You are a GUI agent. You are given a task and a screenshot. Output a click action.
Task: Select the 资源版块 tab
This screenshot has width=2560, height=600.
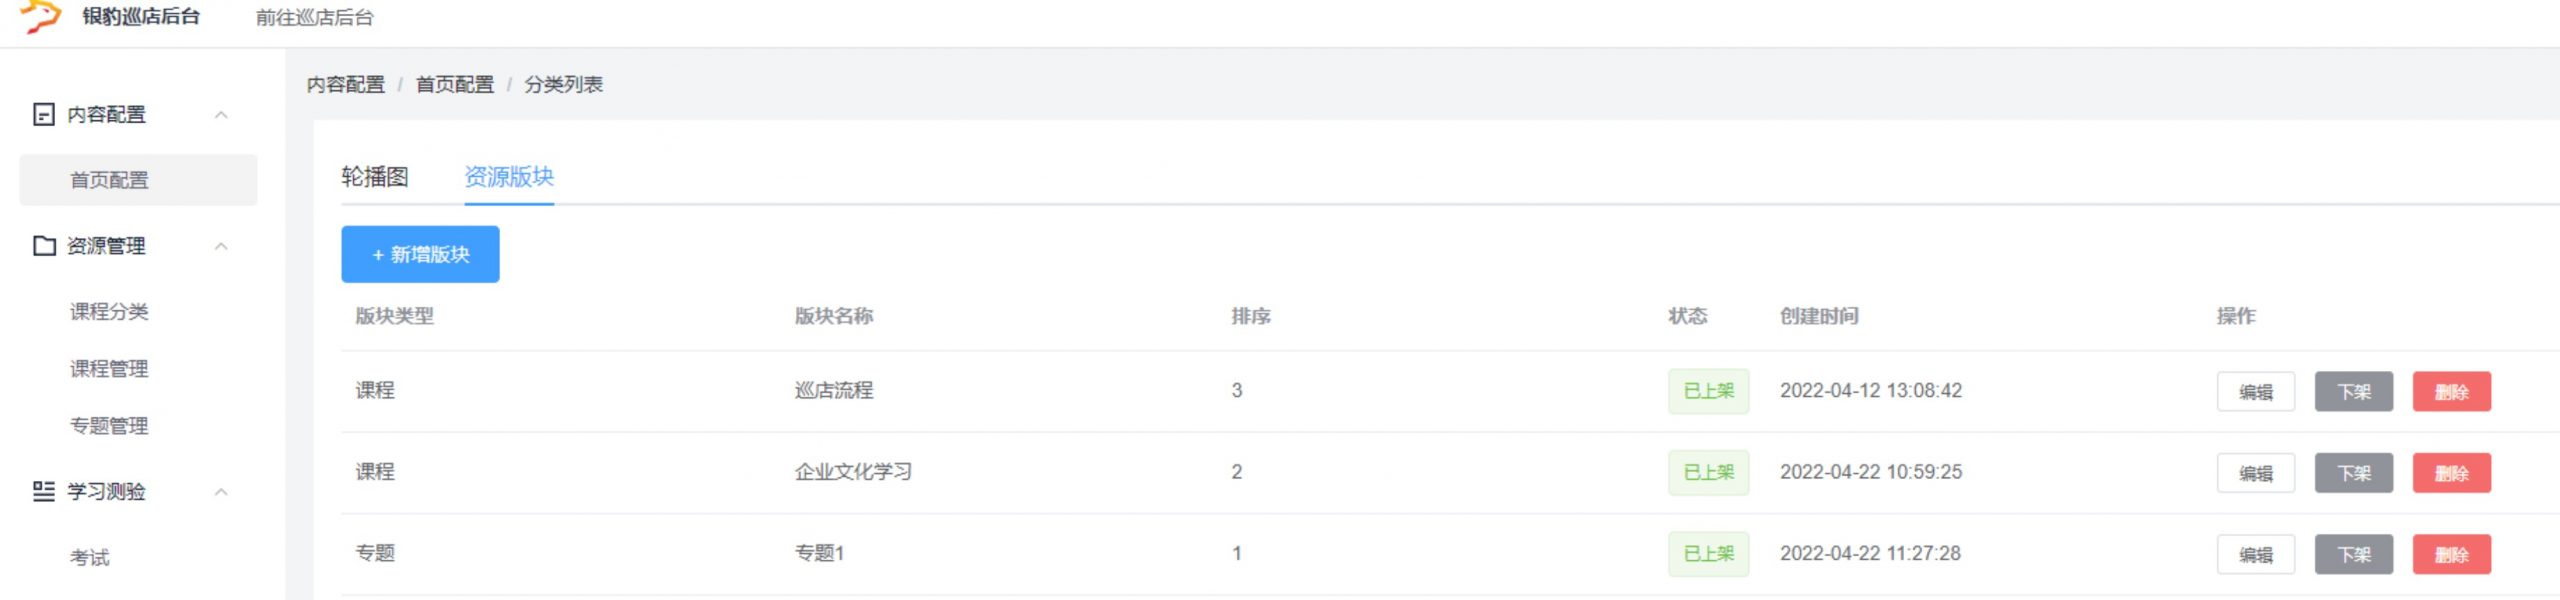pos(509,177)
